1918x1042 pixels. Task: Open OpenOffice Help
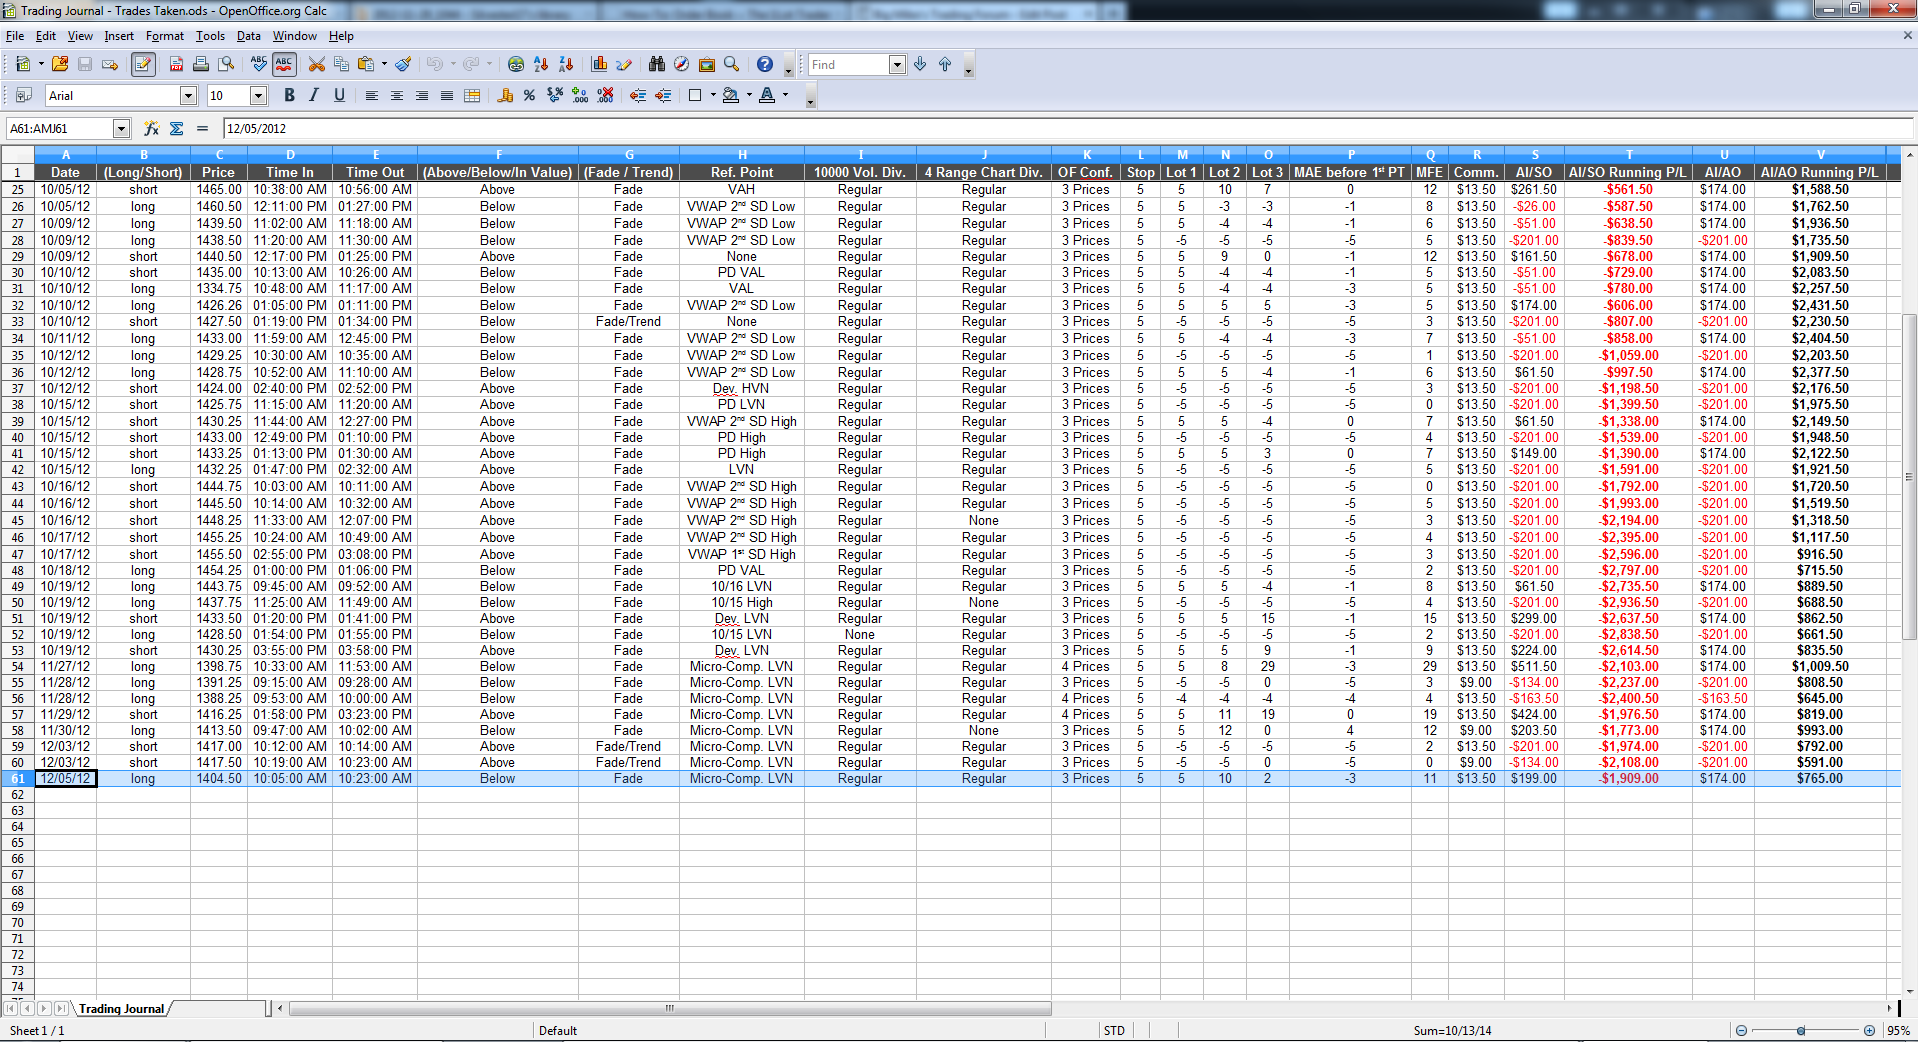[765, 64]
